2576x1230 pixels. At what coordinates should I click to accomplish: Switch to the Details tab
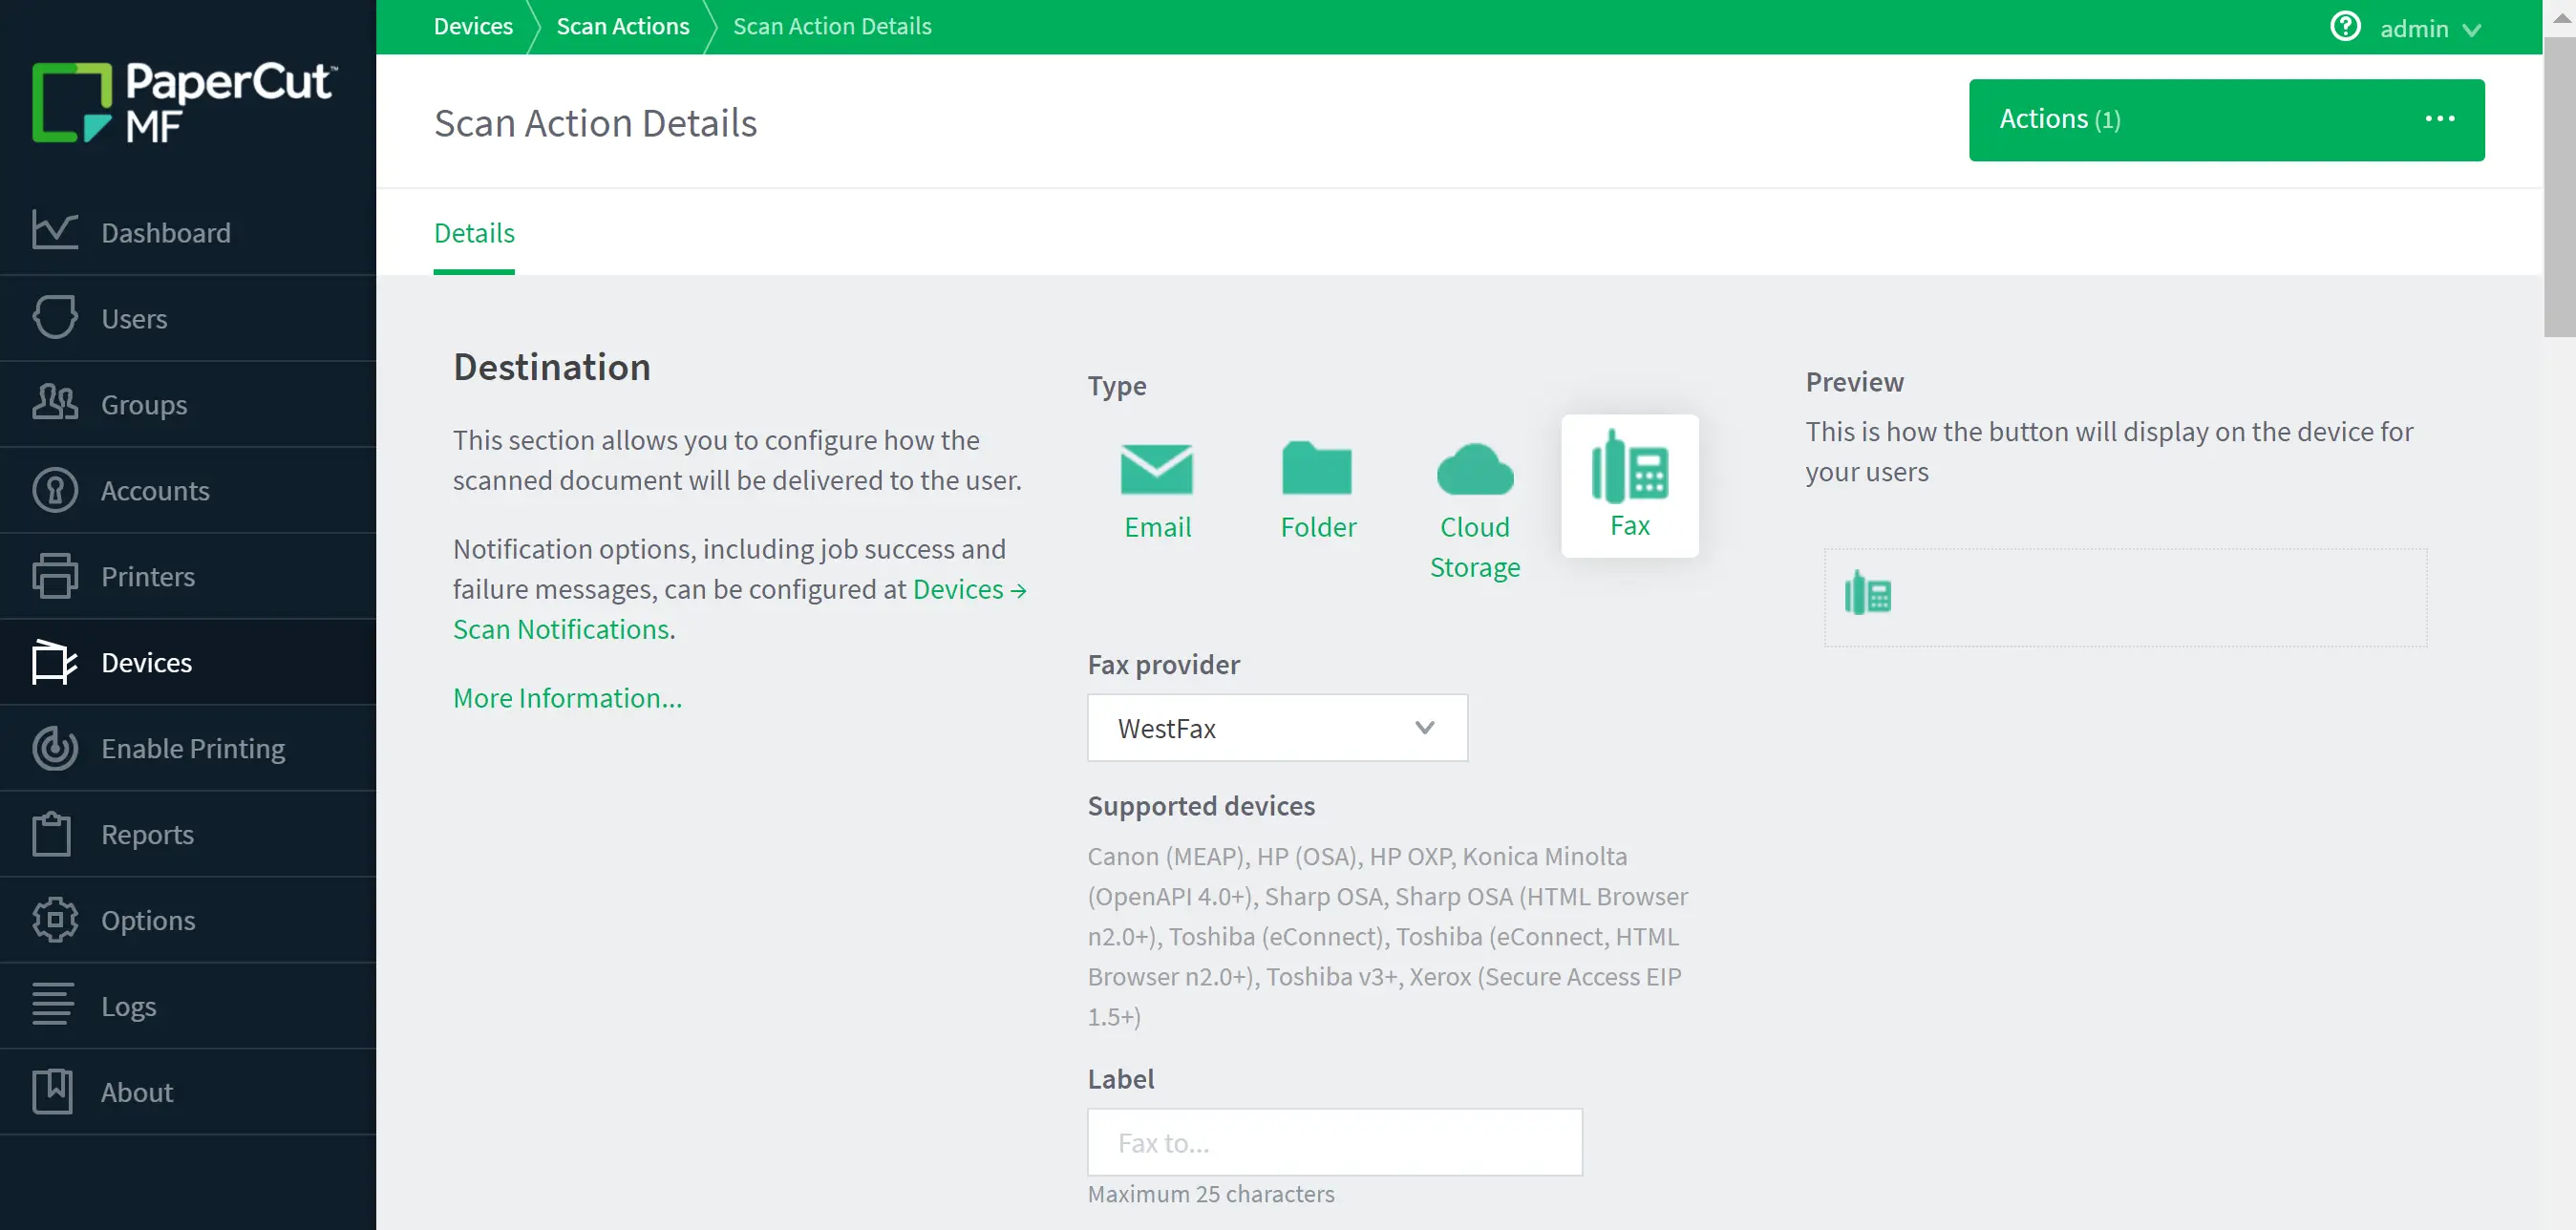474,233
